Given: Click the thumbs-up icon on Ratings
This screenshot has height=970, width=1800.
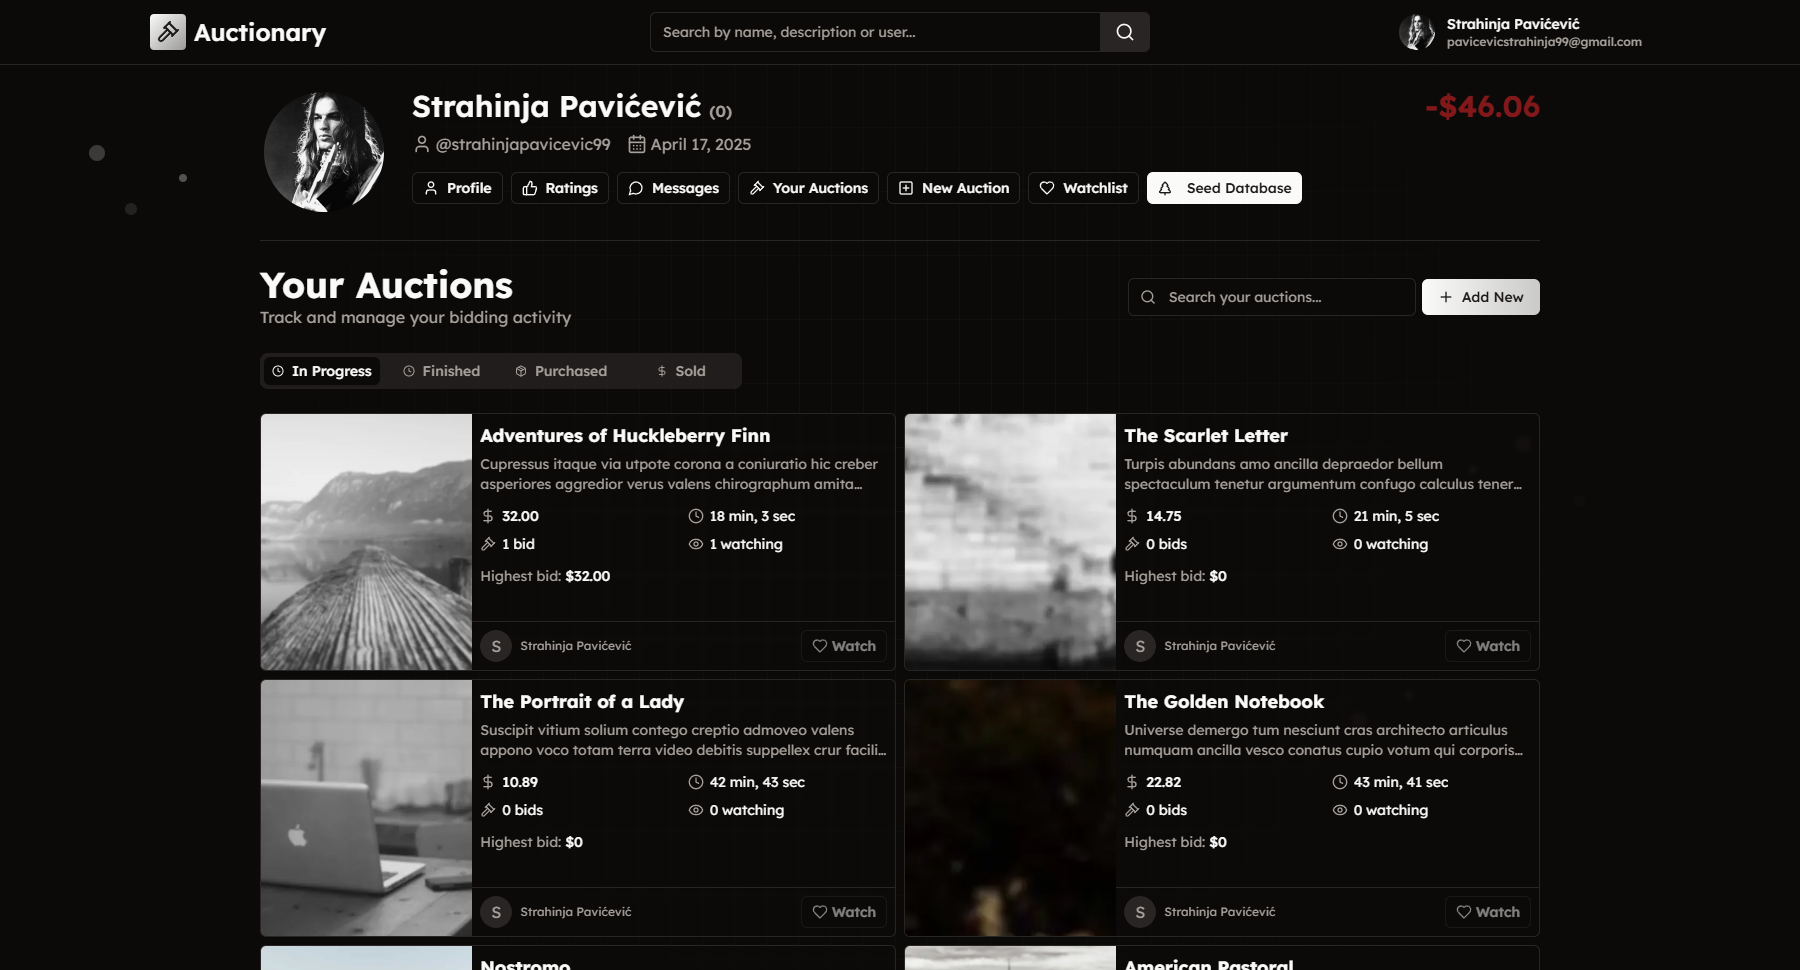Looking at the screenshot, I should click(x=530, y=188).
